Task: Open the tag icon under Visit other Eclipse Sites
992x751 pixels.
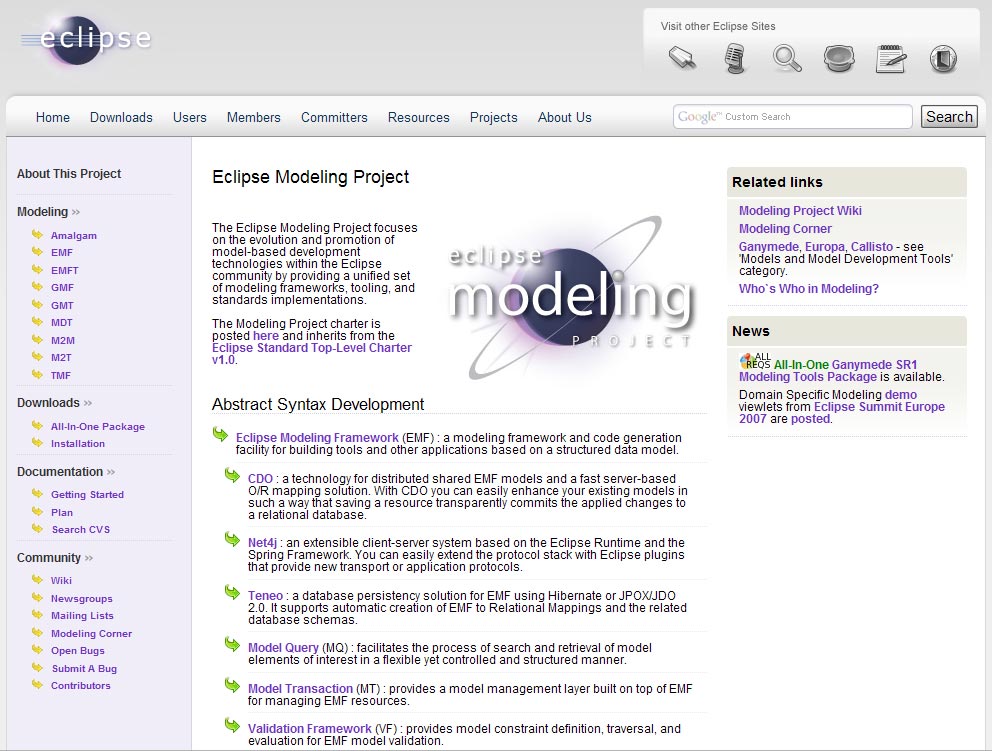Action: [x=682, y=58]
